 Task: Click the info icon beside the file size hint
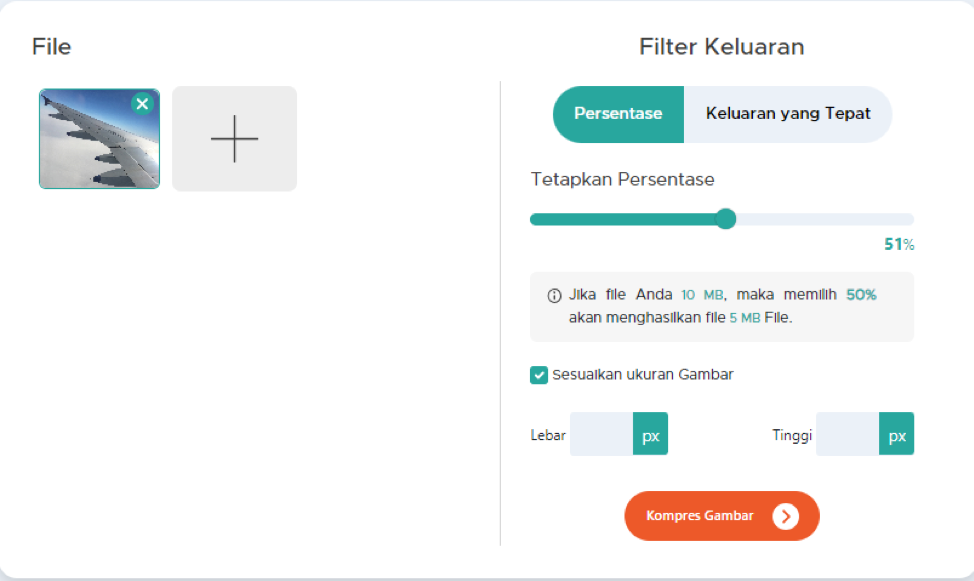554,296
